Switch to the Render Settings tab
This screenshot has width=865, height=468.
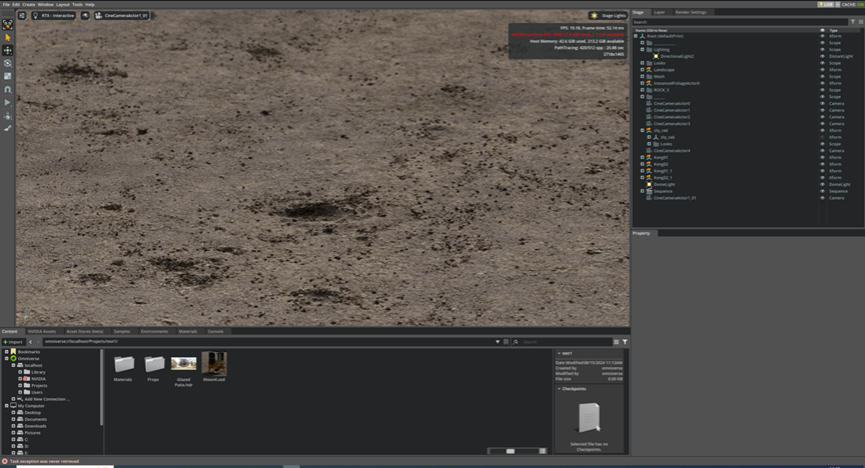coord(690,12)
